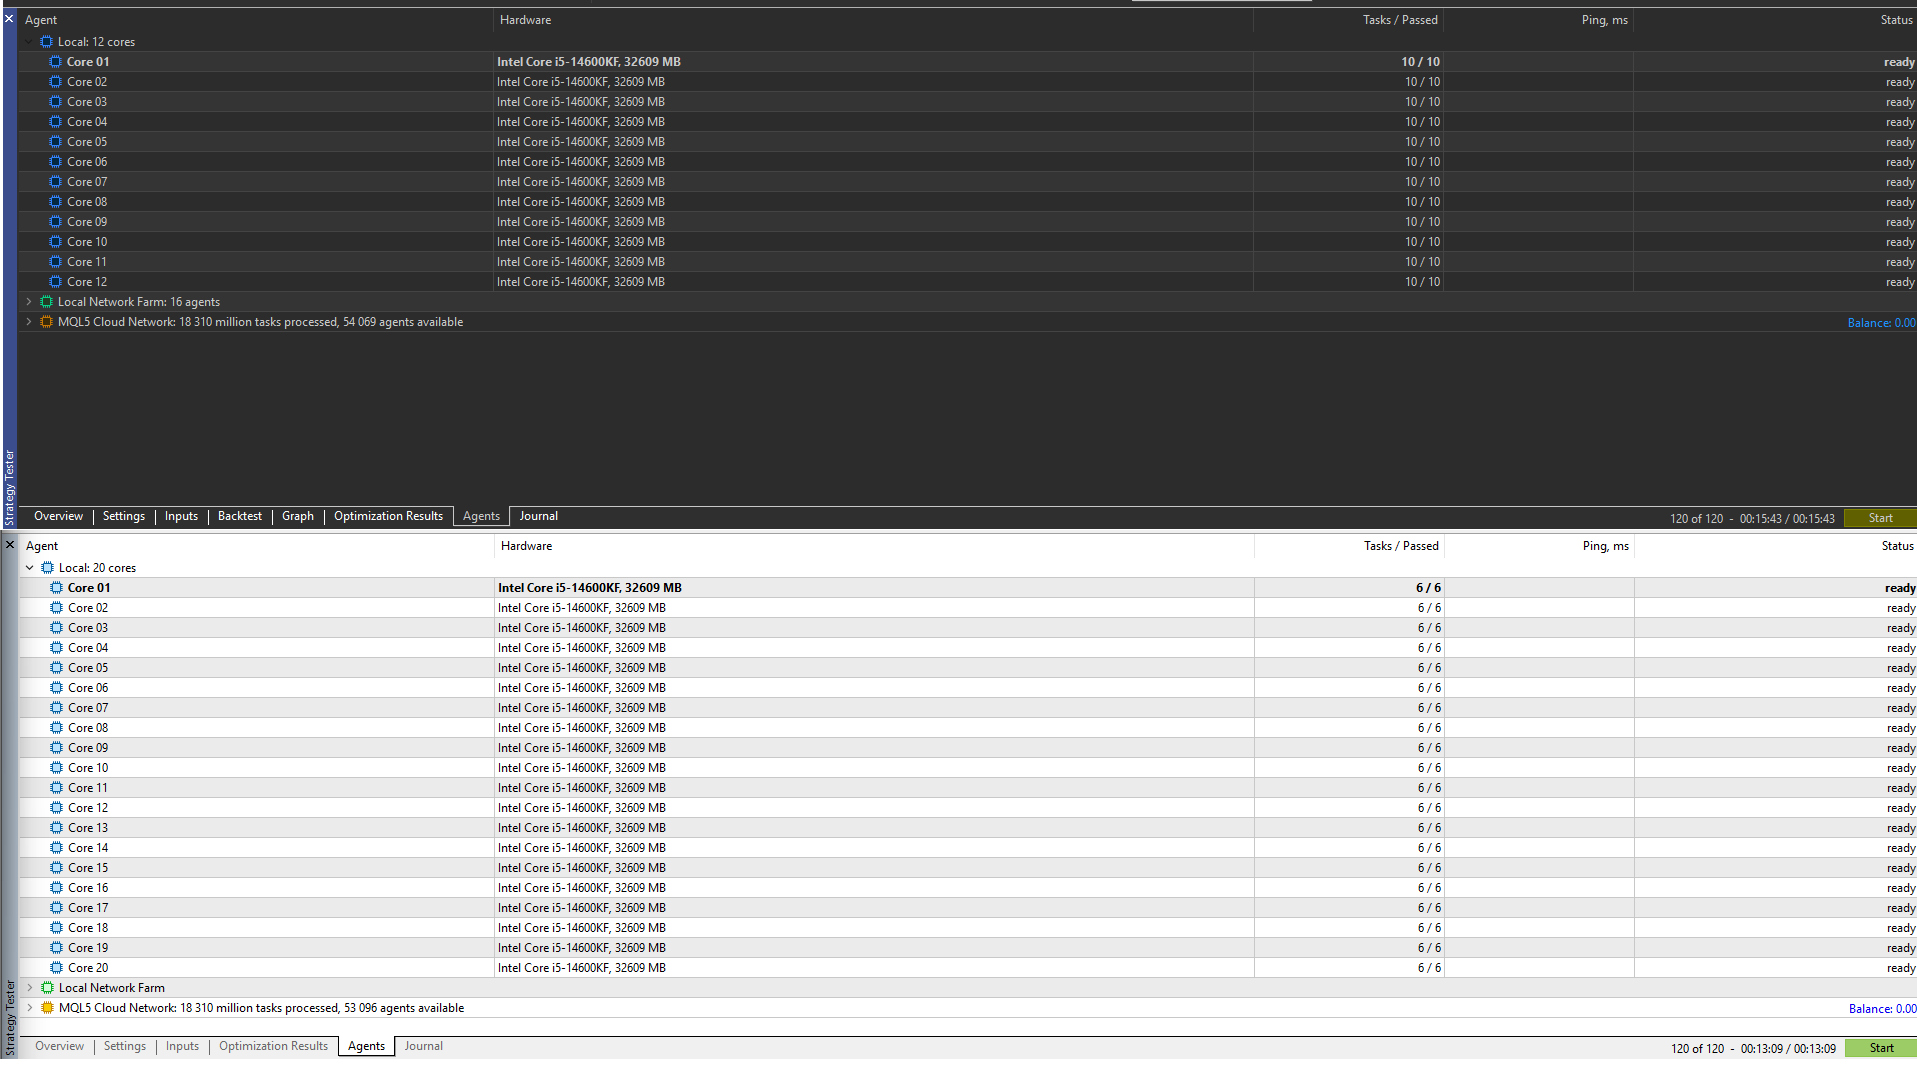Screen dimensions: 1917x1066
Task: Select Core 11 row in dark window
Action: [967, 262]
